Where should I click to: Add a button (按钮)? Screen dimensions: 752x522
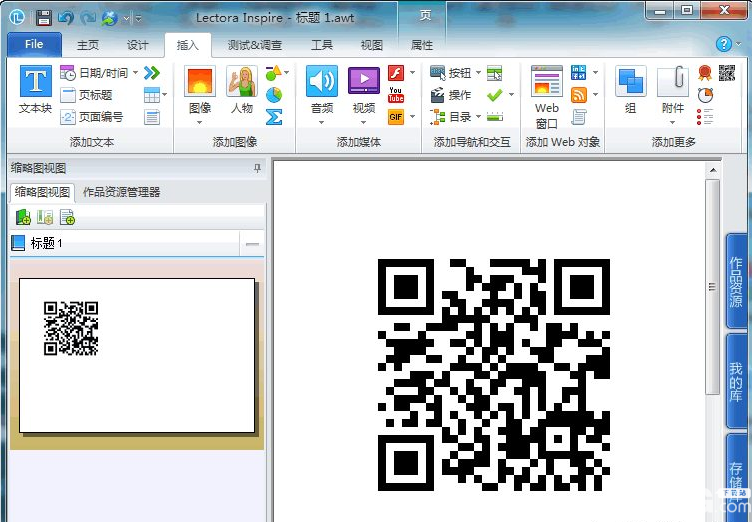450,73
